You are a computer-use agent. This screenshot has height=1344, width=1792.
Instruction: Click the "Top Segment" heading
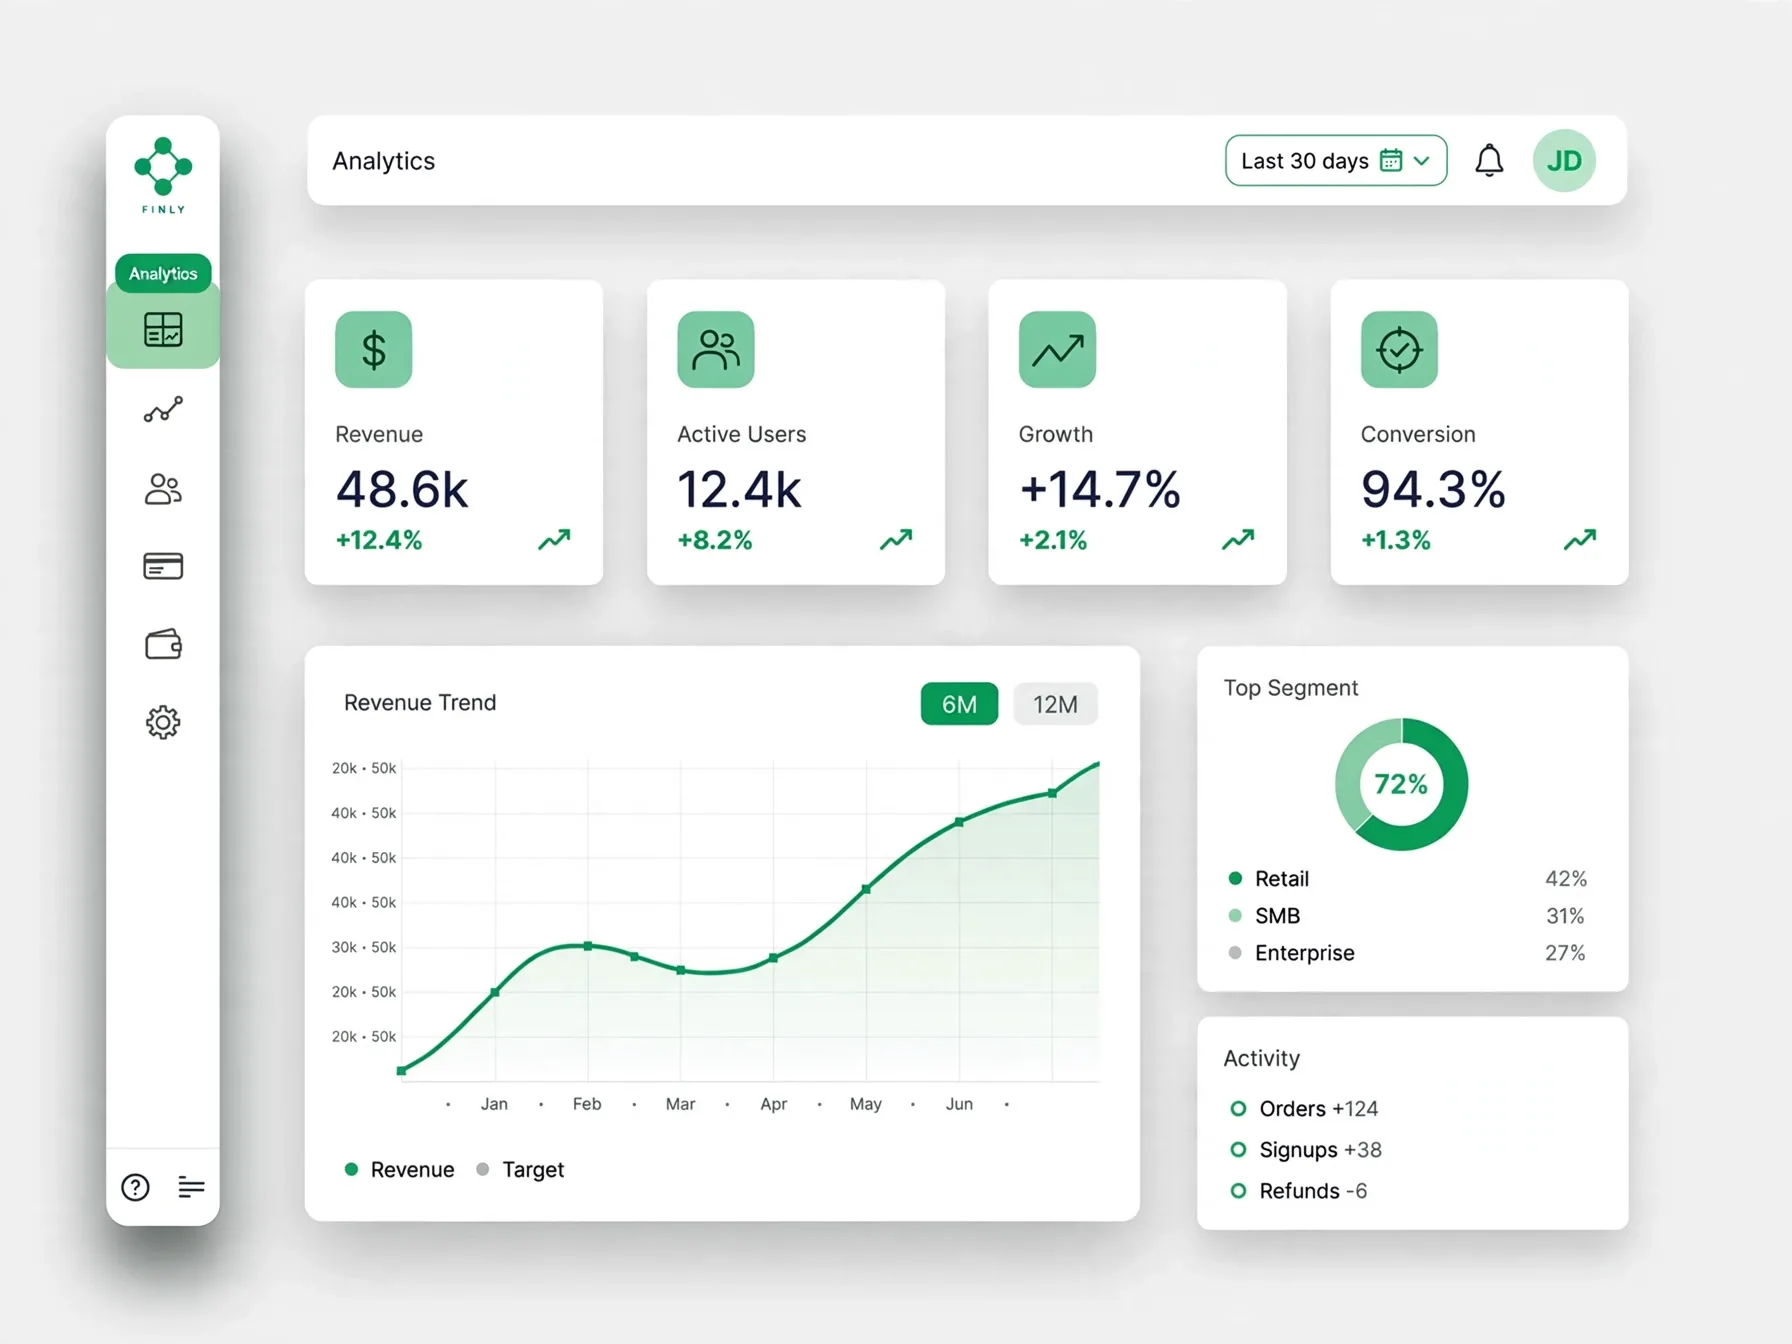pyautogui.click(x=1291, y=687)
